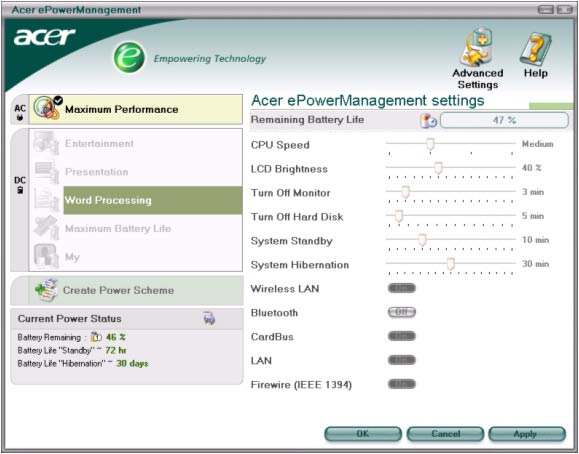Select the Presentation power profile
This screenshot has height=454, width=579.
click(x=136, y=172)
